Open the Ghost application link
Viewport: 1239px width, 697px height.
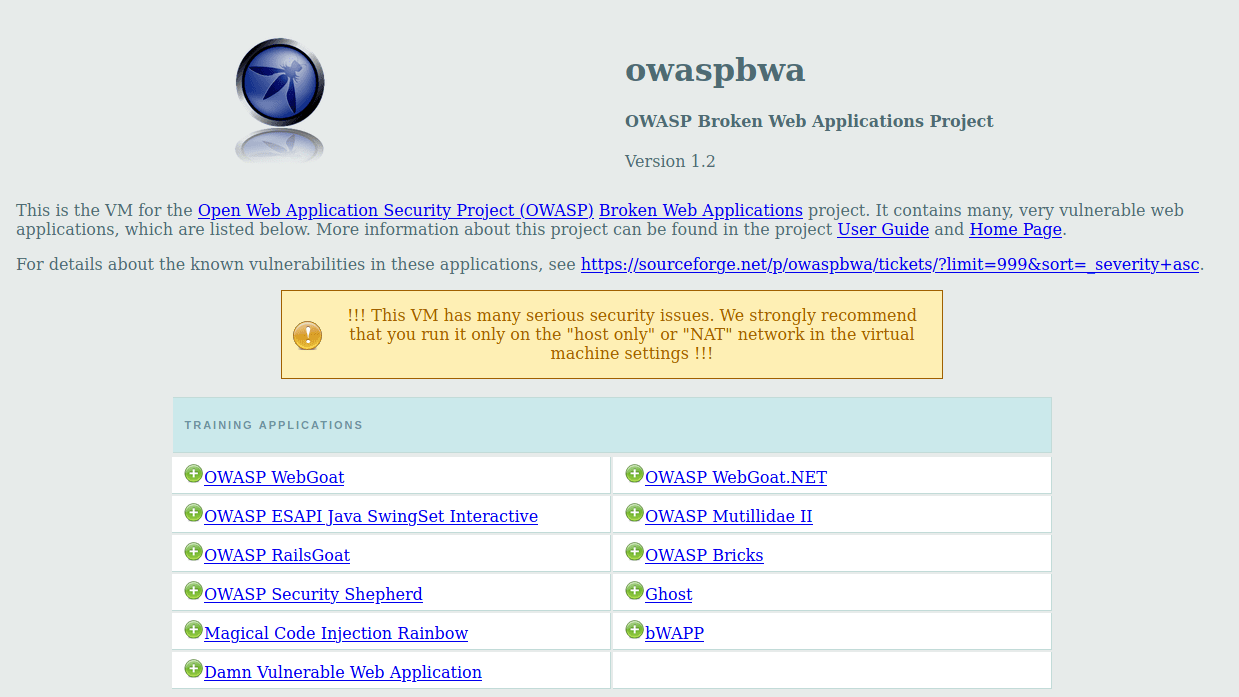click(669, 594)
